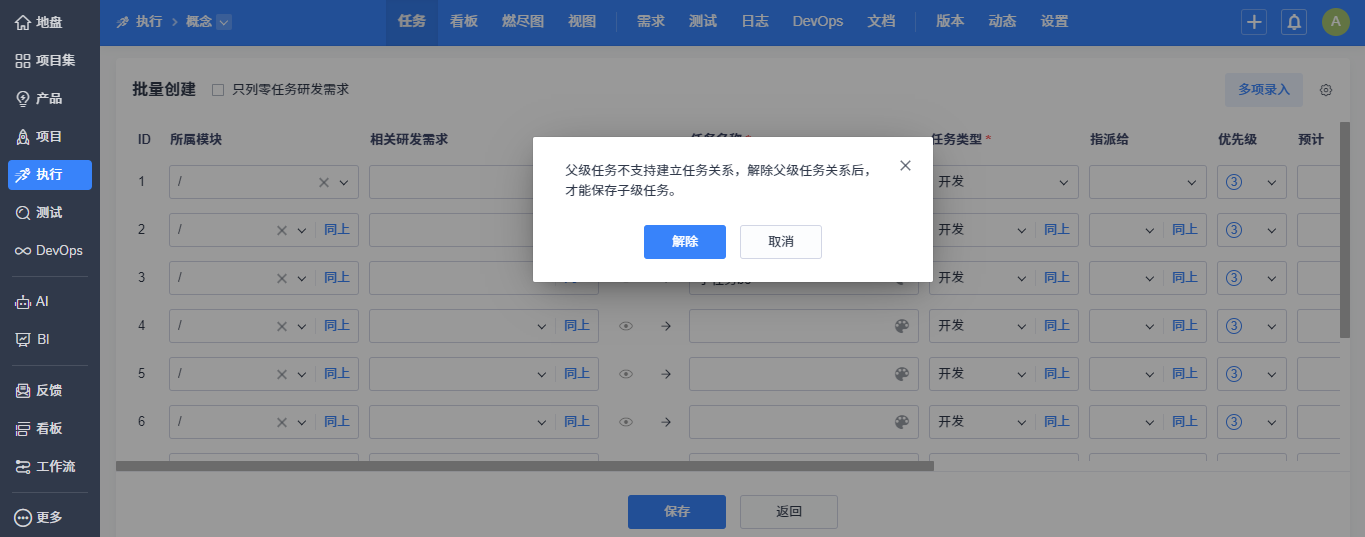Open 工作流 in the sidebar

click(50, 466)
